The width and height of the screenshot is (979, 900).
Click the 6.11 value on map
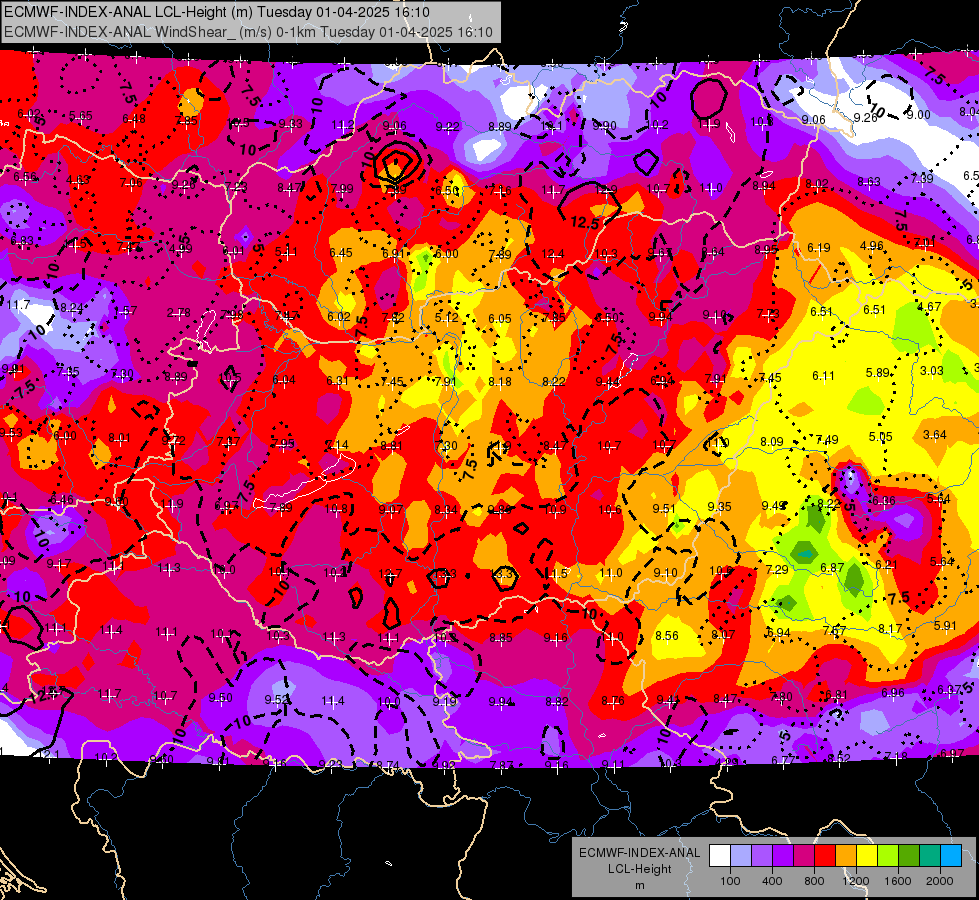coord(823,375)
